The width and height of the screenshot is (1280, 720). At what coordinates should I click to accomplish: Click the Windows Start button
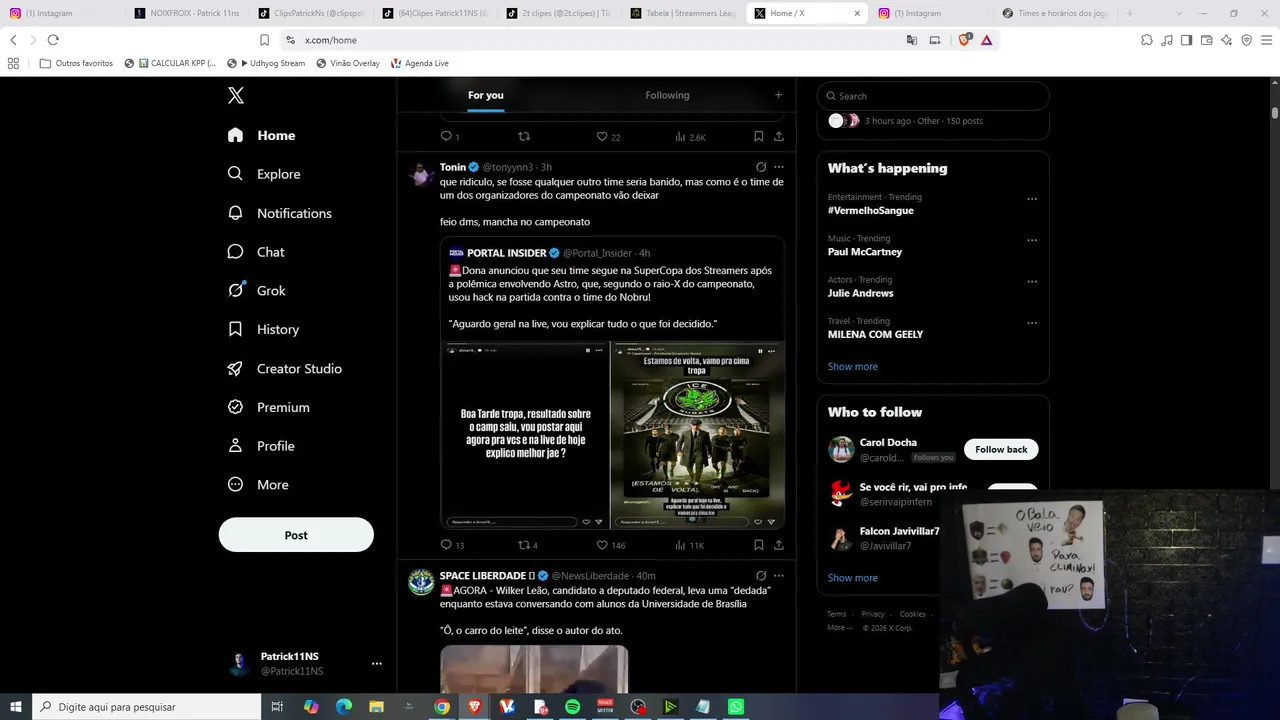16,707
